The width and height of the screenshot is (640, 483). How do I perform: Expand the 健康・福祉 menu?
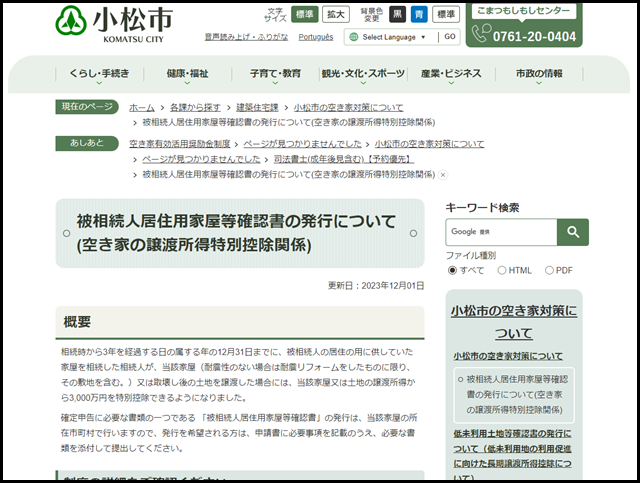click(187, 74)
